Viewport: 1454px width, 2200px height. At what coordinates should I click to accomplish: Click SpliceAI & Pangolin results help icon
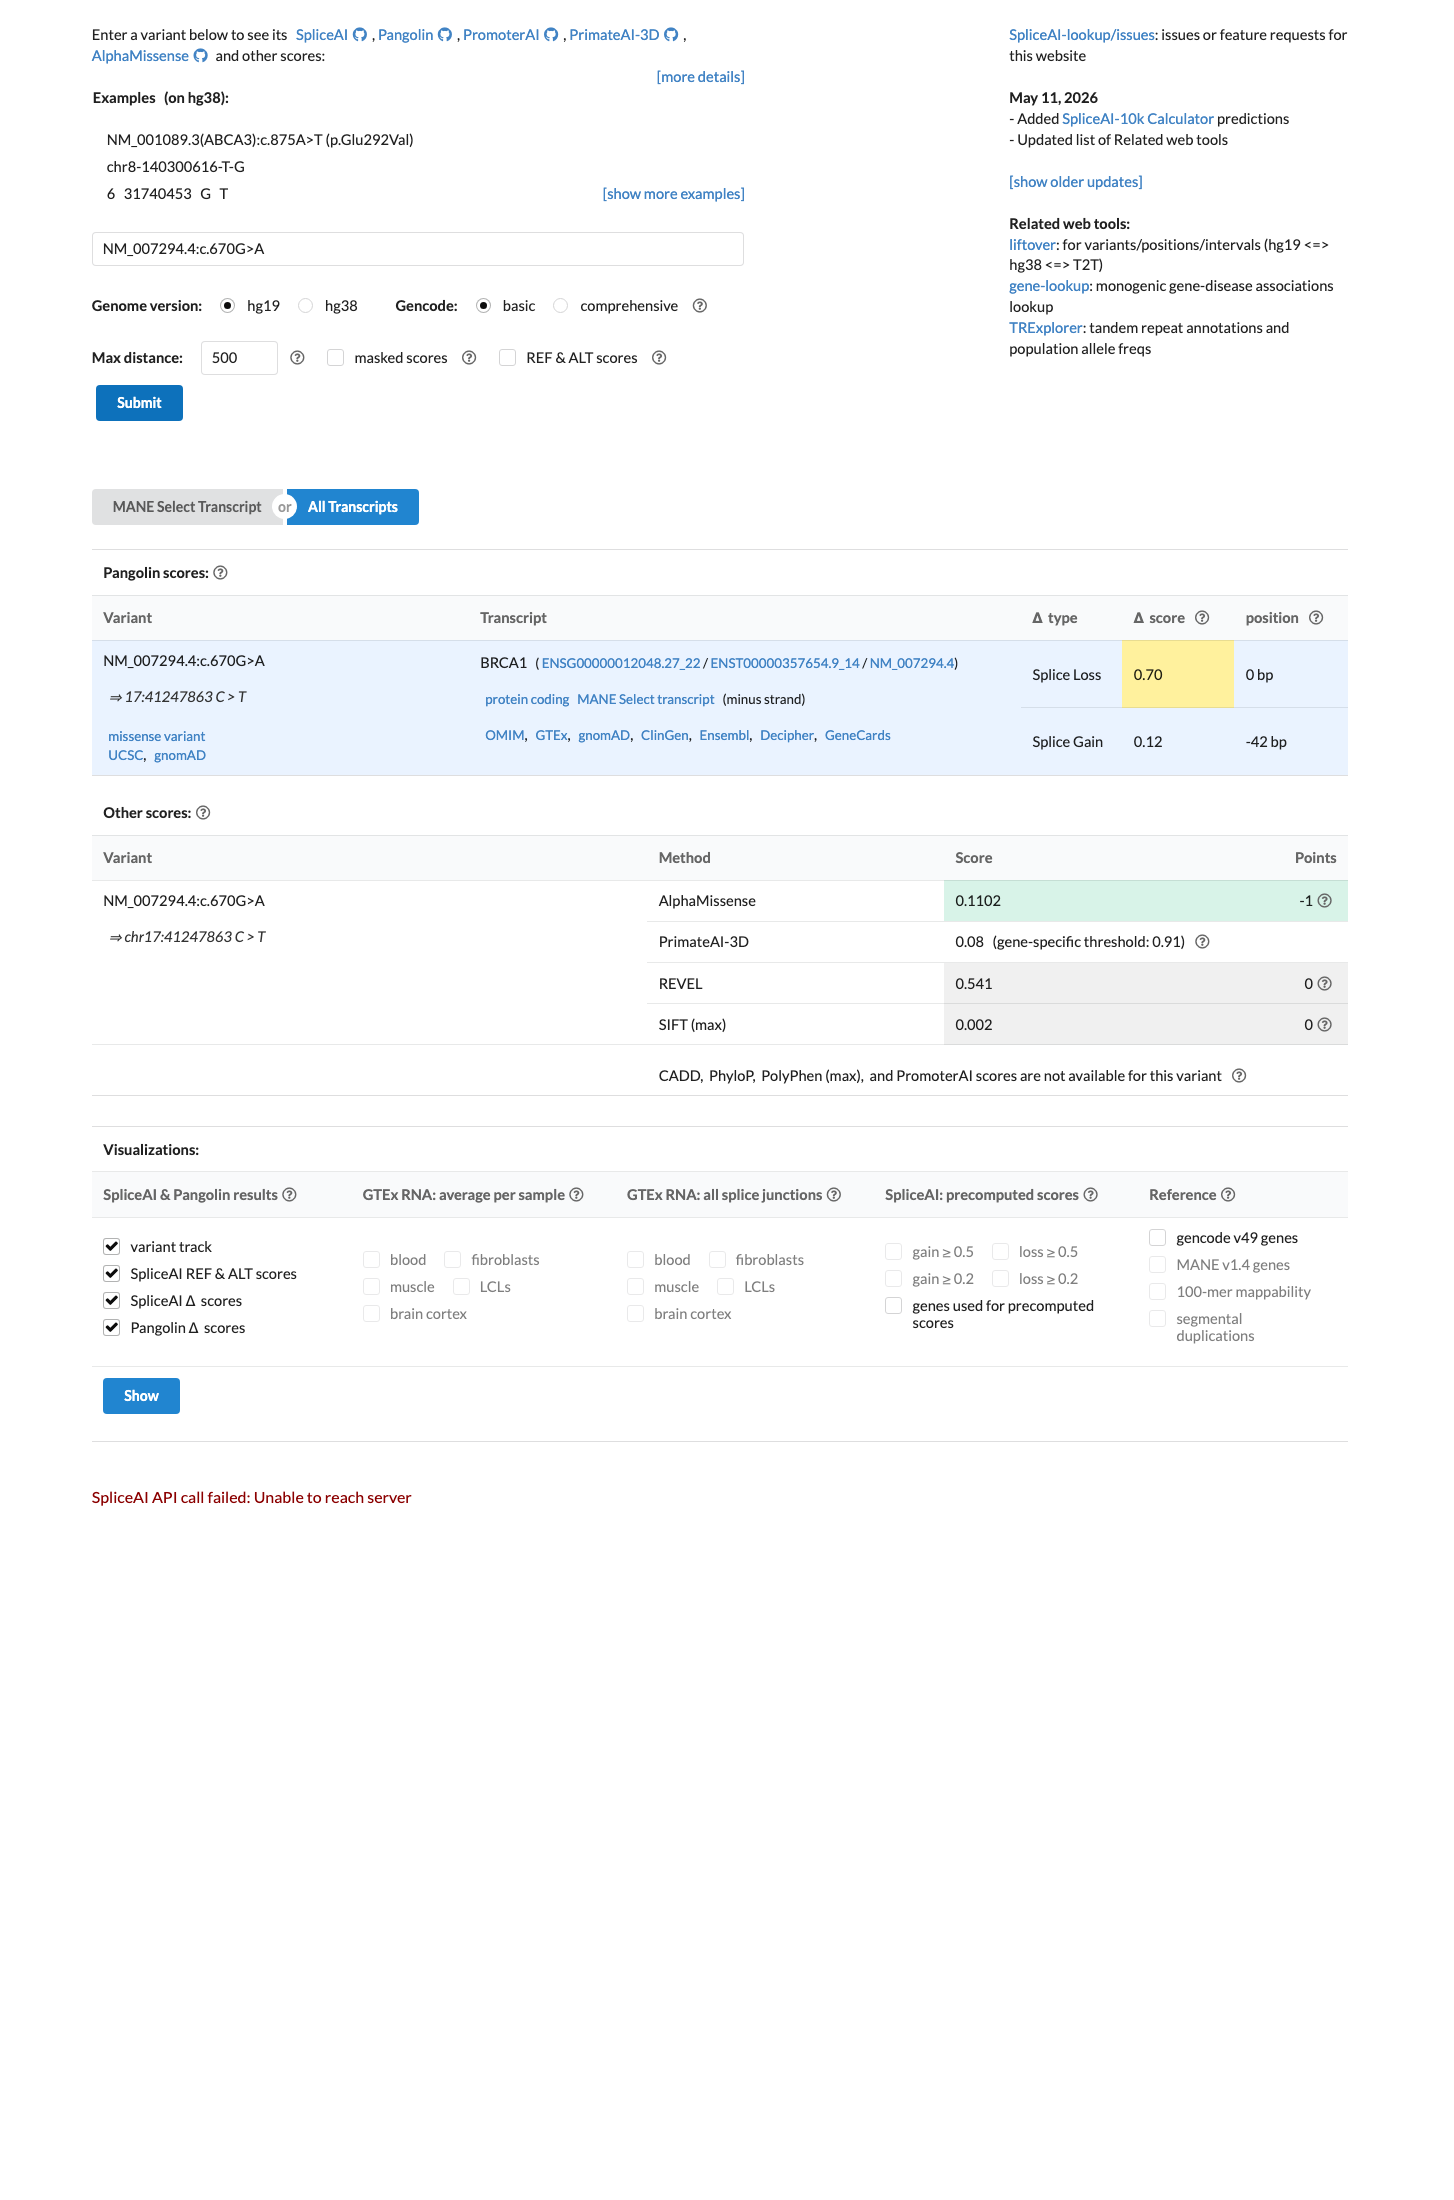[x=289, y=1195]
